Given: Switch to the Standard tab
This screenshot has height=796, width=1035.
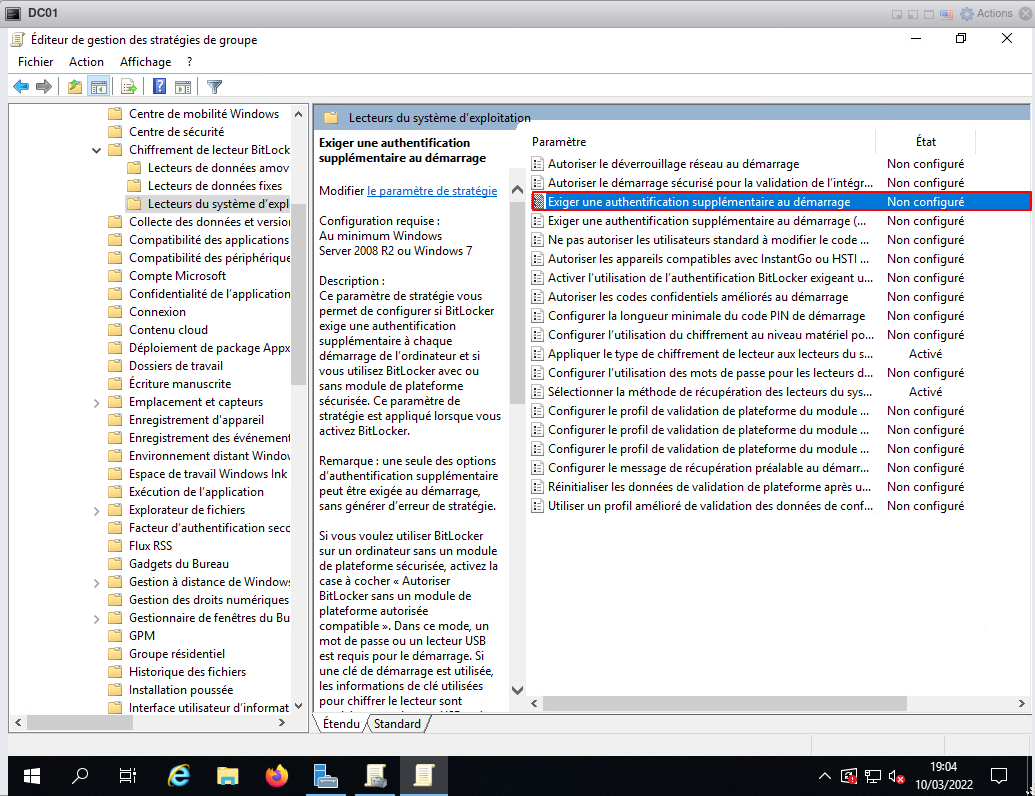Looking at the screenshot, I should point(397,723).
